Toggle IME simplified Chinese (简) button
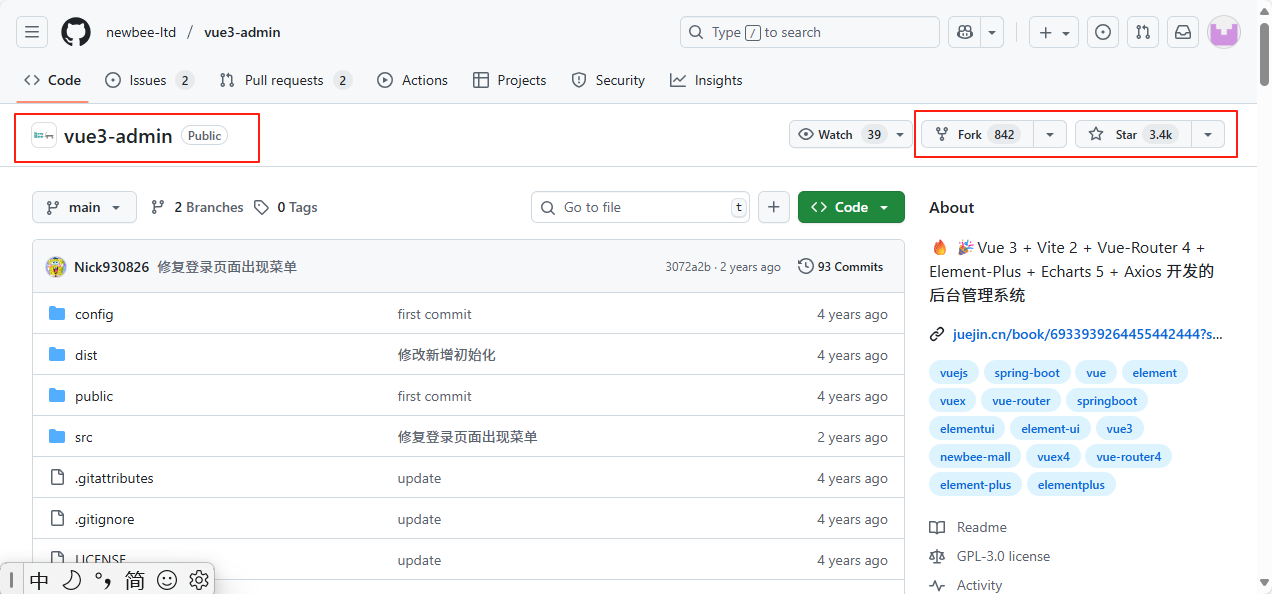The width and height of the screenshot is (1272, 594). coord(135,580)
